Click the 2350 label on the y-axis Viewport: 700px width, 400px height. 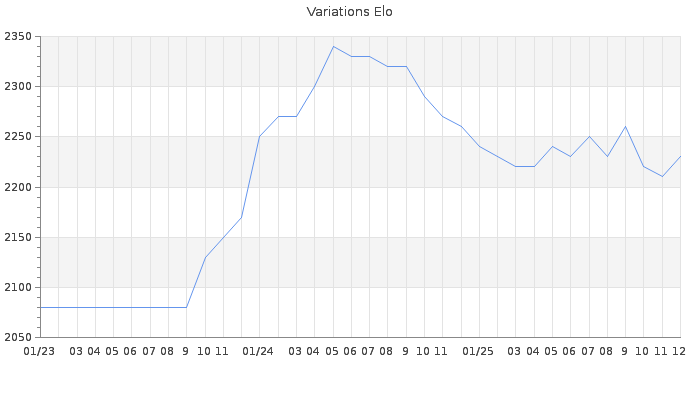18,37
